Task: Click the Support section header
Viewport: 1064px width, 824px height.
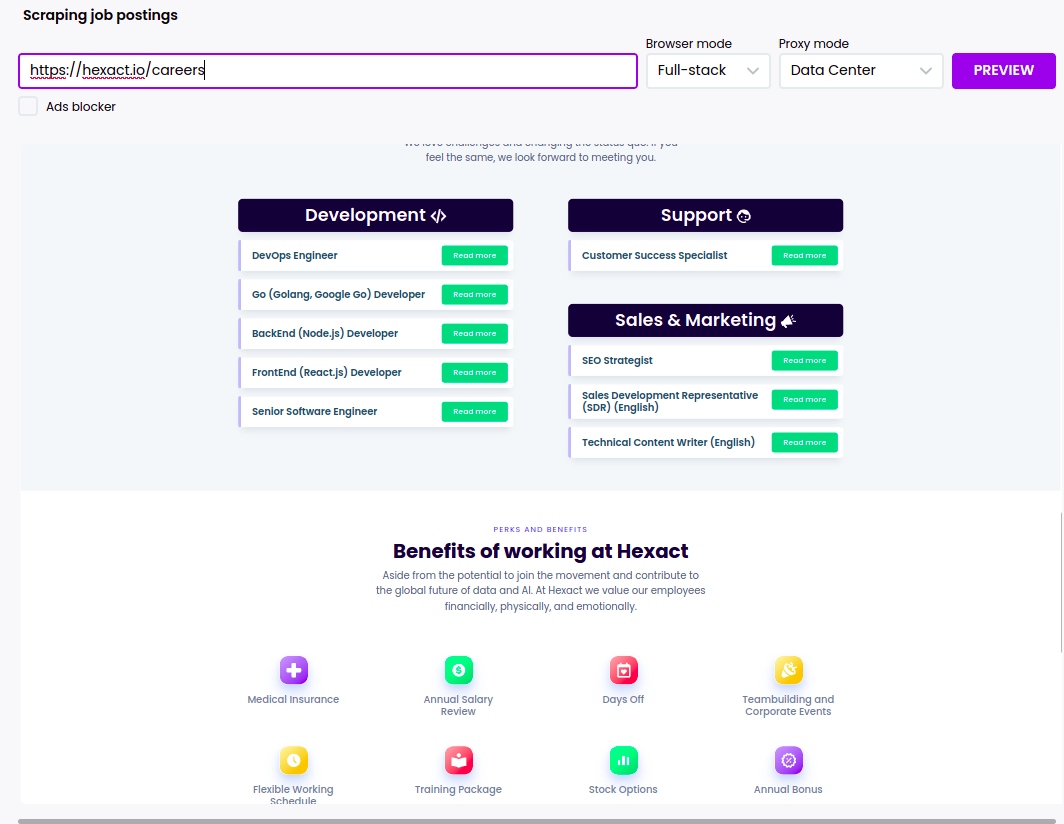Action: (x=705, y=215)
